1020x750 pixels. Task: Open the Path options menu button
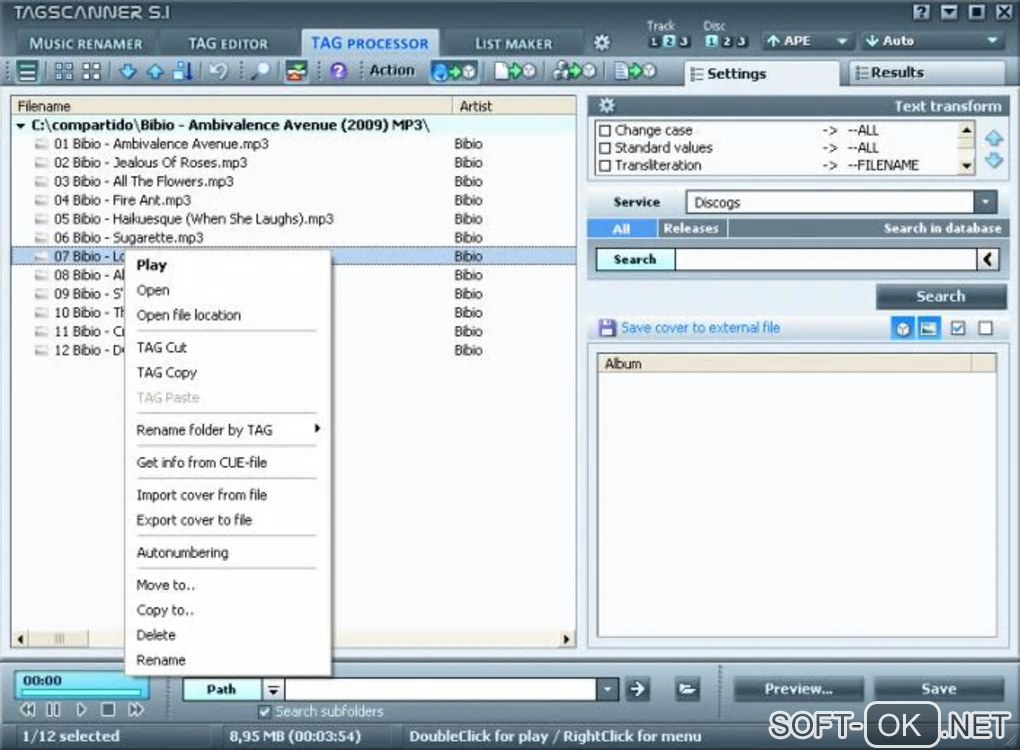(x=273, y=690)
